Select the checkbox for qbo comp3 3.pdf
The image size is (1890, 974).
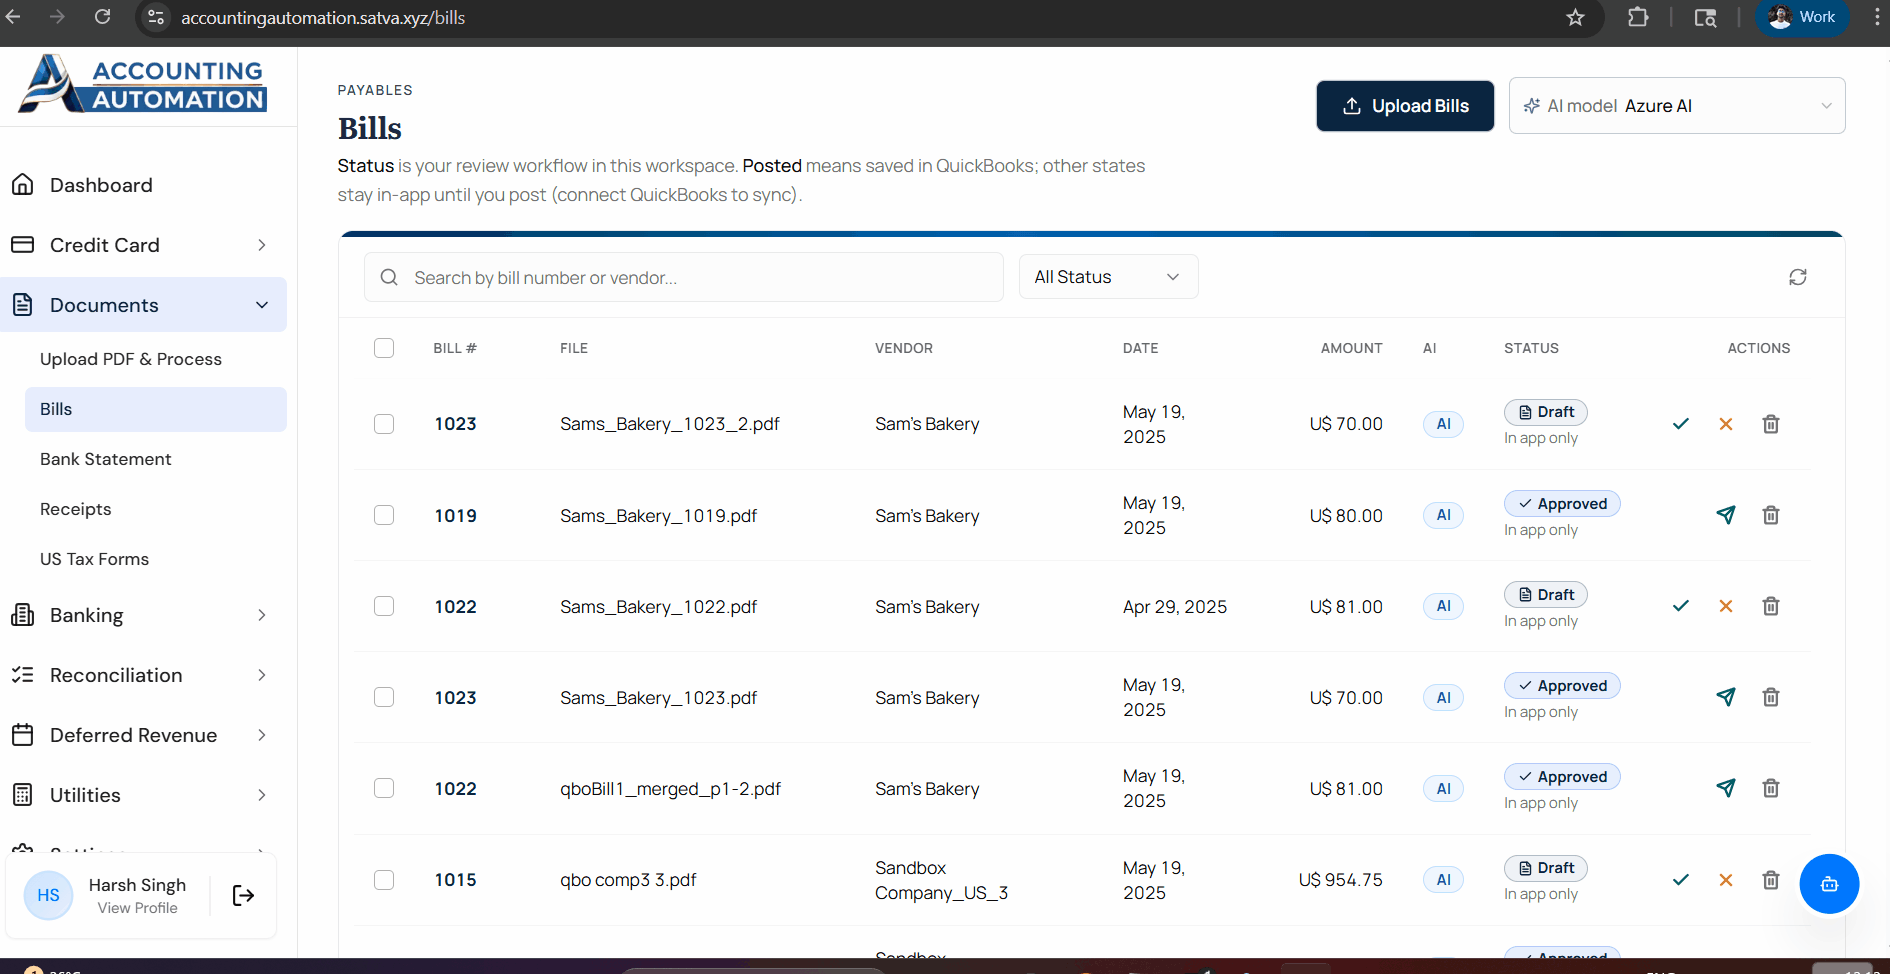[x=384, y=880]
